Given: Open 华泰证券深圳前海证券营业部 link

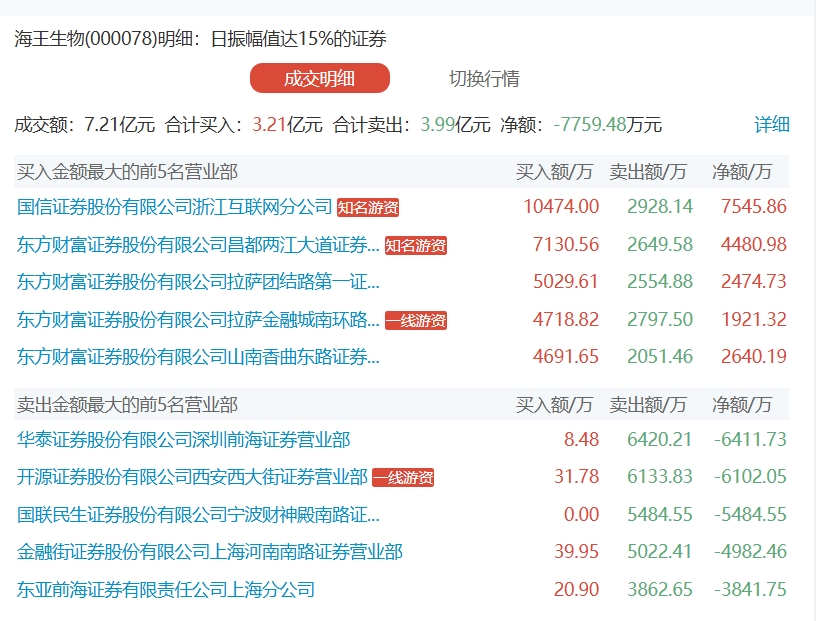Looking at the screenshot, I should pos(183,440).
